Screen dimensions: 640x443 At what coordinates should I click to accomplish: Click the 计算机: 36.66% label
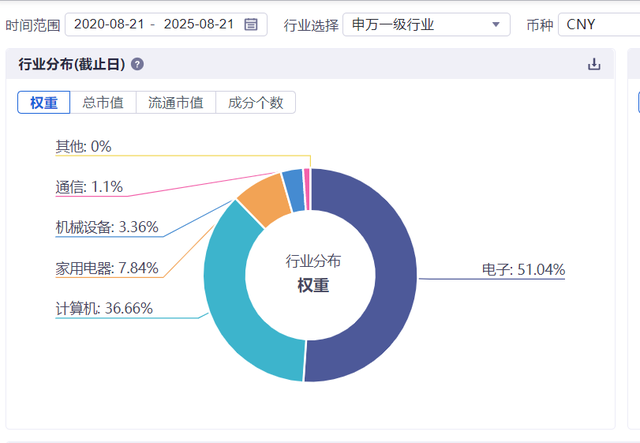(104, 308)
